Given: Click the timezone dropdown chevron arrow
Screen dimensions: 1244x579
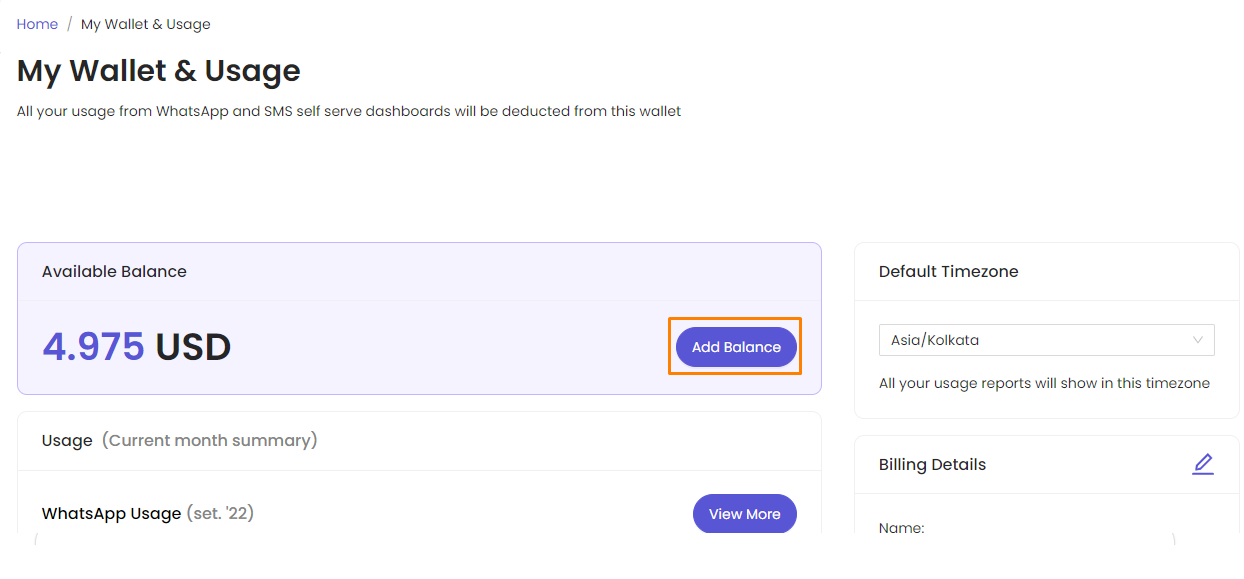Looking at the screenshot, I should [x=1197, y=340].
